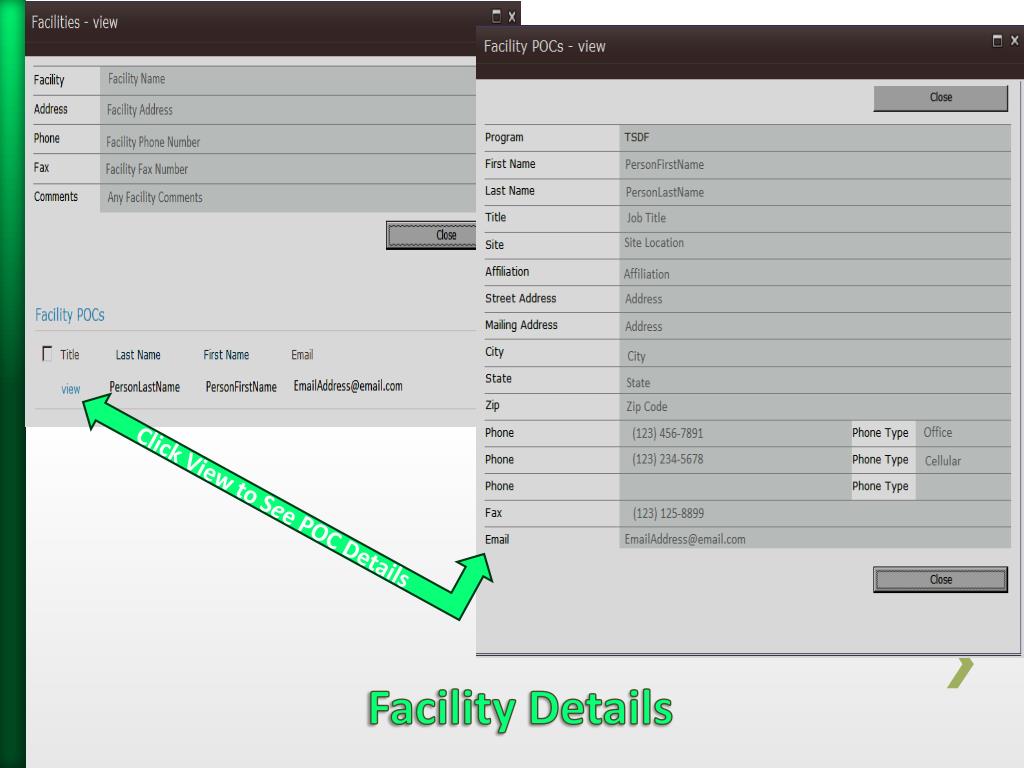This screenshot has width=1024, height=768.
Task: Click the Zip Code field
Action: tap(815, 406)
